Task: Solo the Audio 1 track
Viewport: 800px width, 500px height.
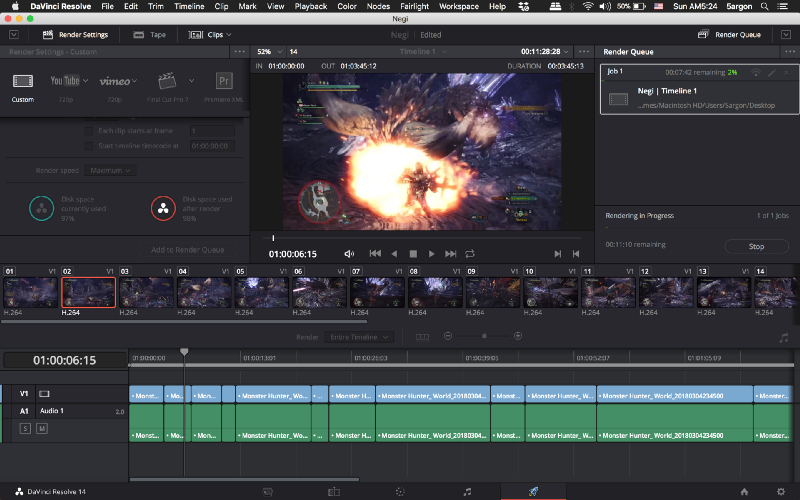Action: click(x=25, y=429)
